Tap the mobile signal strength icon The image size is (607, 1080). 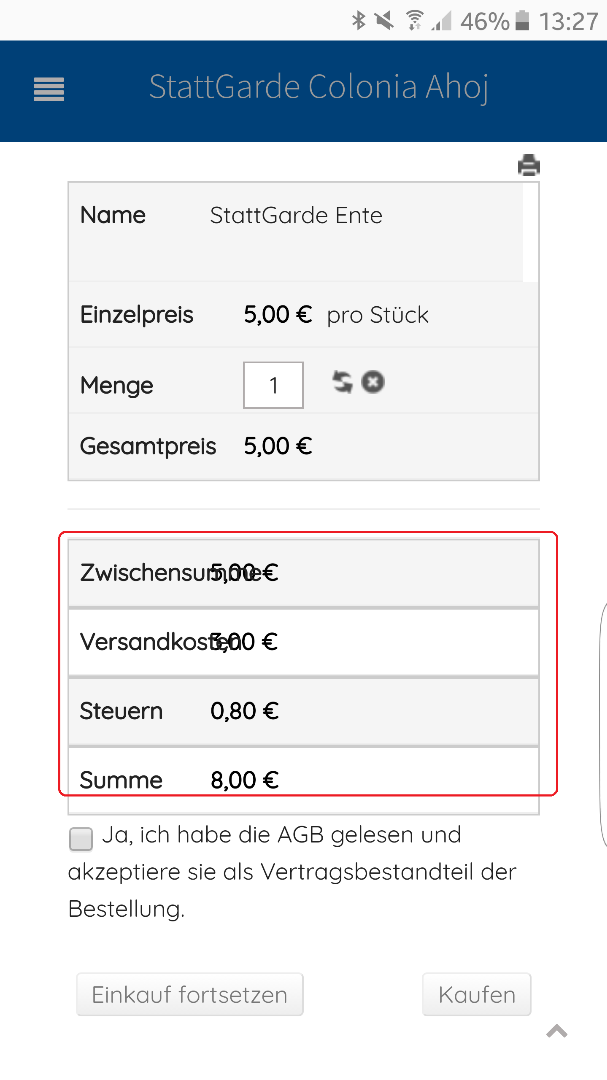[440, 21]
